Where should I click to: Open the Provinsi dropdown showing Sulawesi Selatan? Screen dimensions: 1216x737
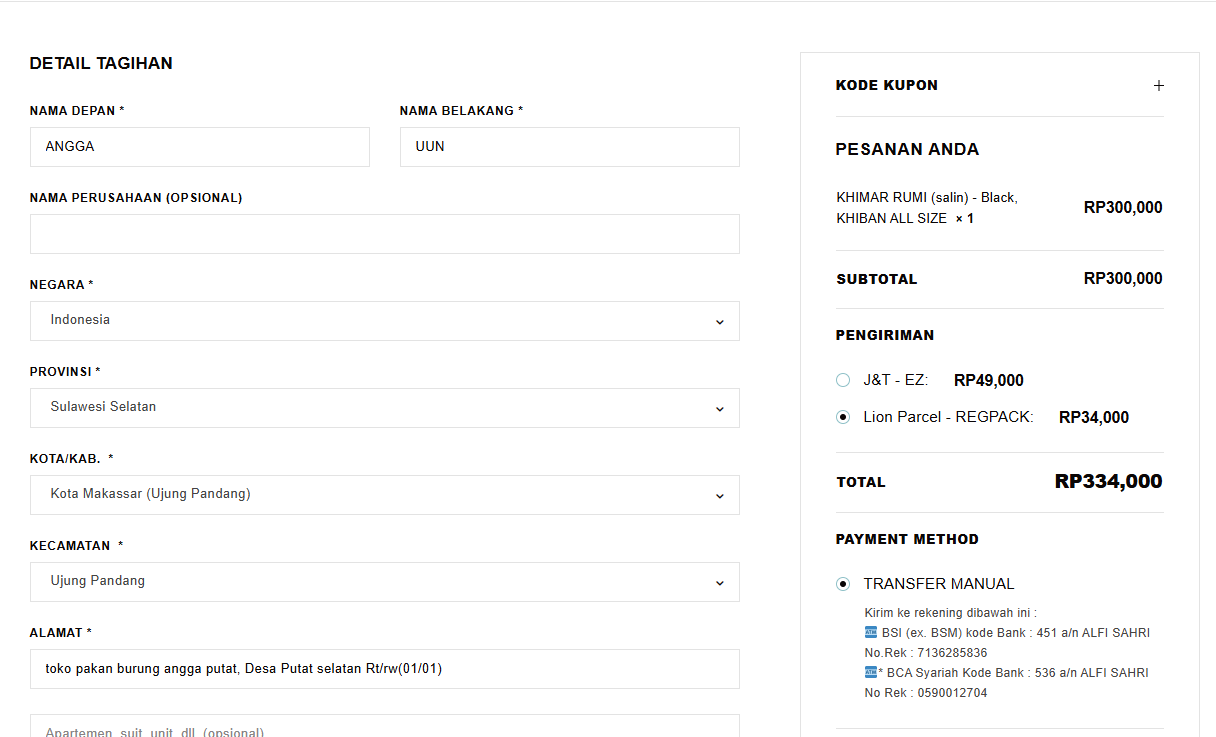[x=384, y=408]
